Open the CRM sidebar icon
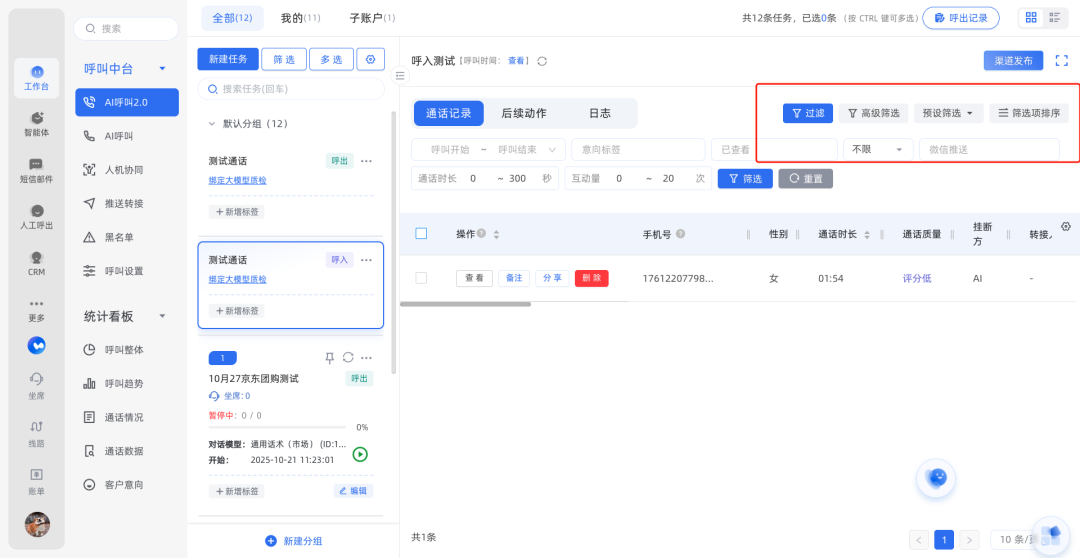The height and width of the screenshot is (558, 1080). [37, 262]
